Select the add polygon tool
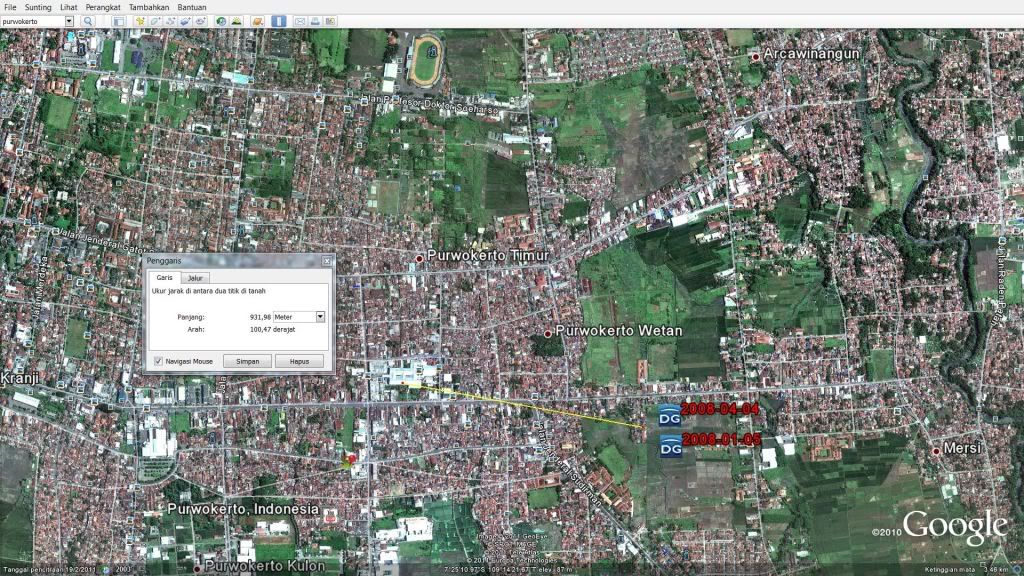Screen dimensions: 1024x576 coord(155,22)
